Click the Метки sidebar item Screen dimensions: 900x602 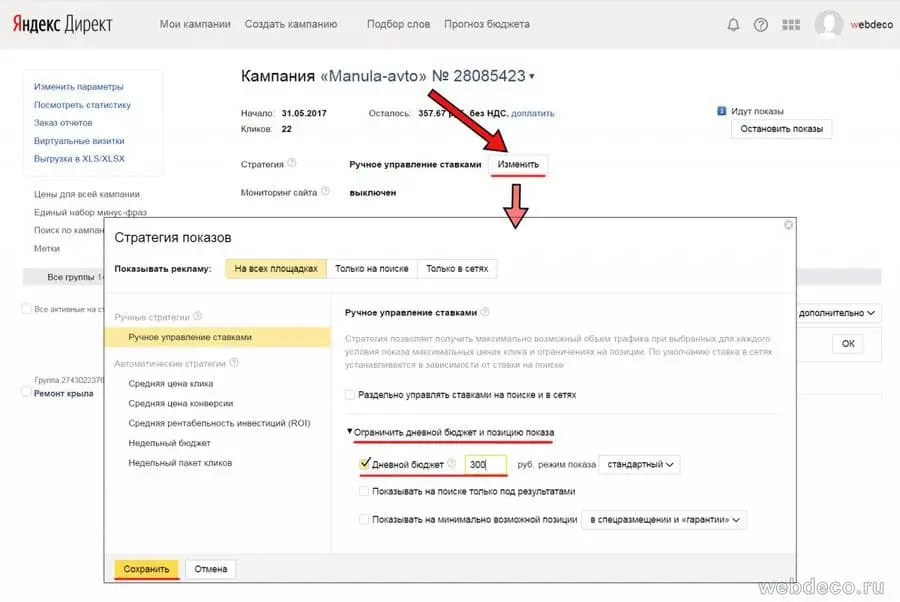46,248
